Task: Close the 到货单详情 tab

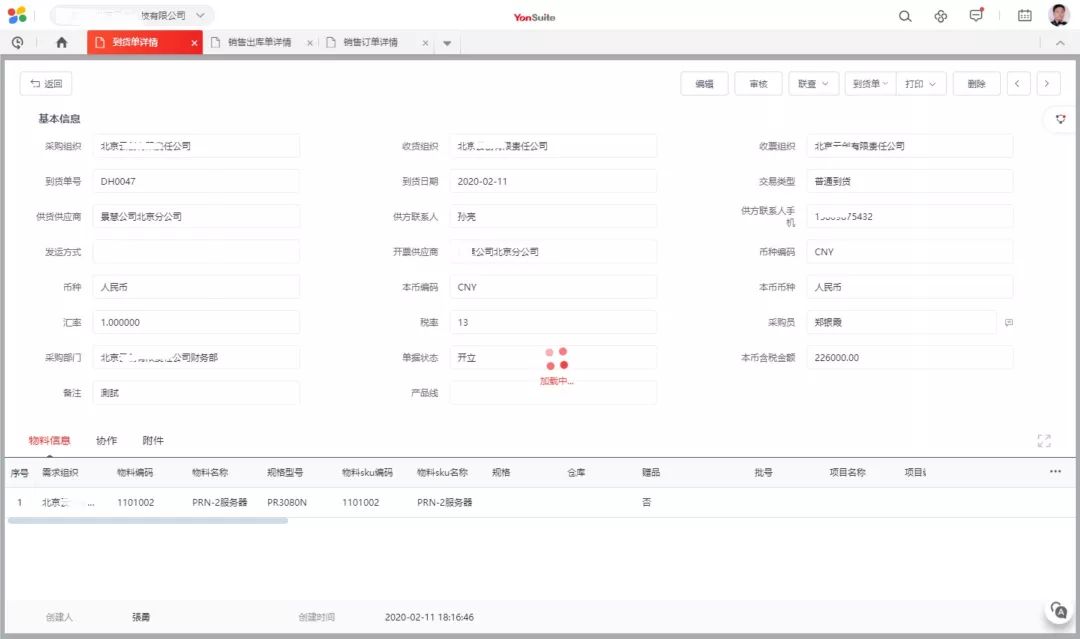Action: point(194,43)
